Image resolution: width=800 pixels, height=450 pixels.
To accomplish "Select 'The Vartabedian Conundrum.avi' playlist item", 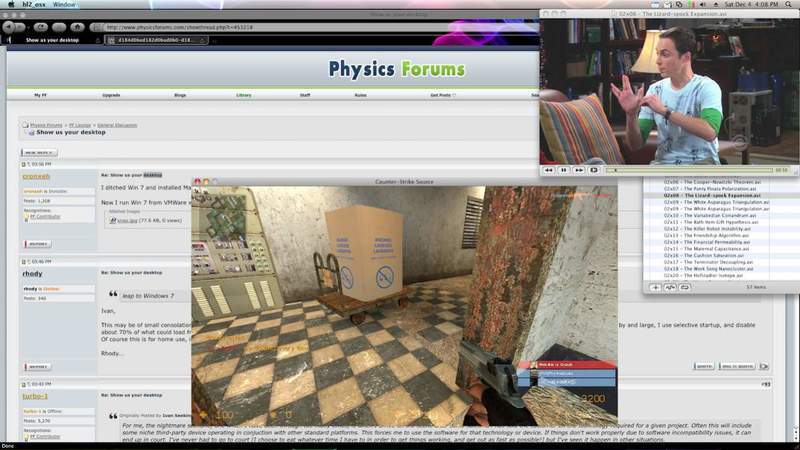I will click(x=712, y=215).
